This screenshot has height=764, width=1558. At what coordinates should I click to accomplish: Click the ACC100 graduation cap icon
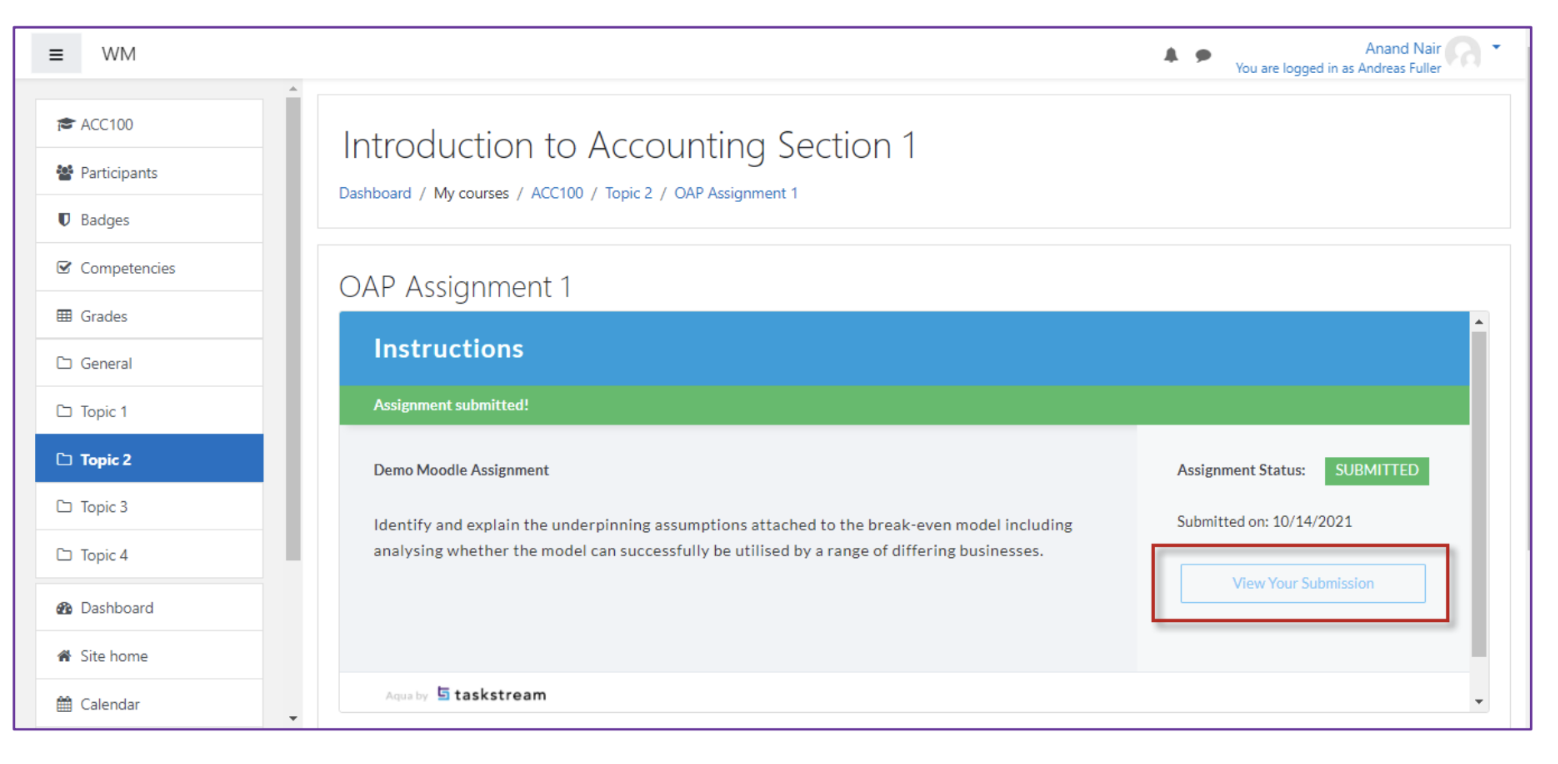pyautogui.click(x=65, y=125)
